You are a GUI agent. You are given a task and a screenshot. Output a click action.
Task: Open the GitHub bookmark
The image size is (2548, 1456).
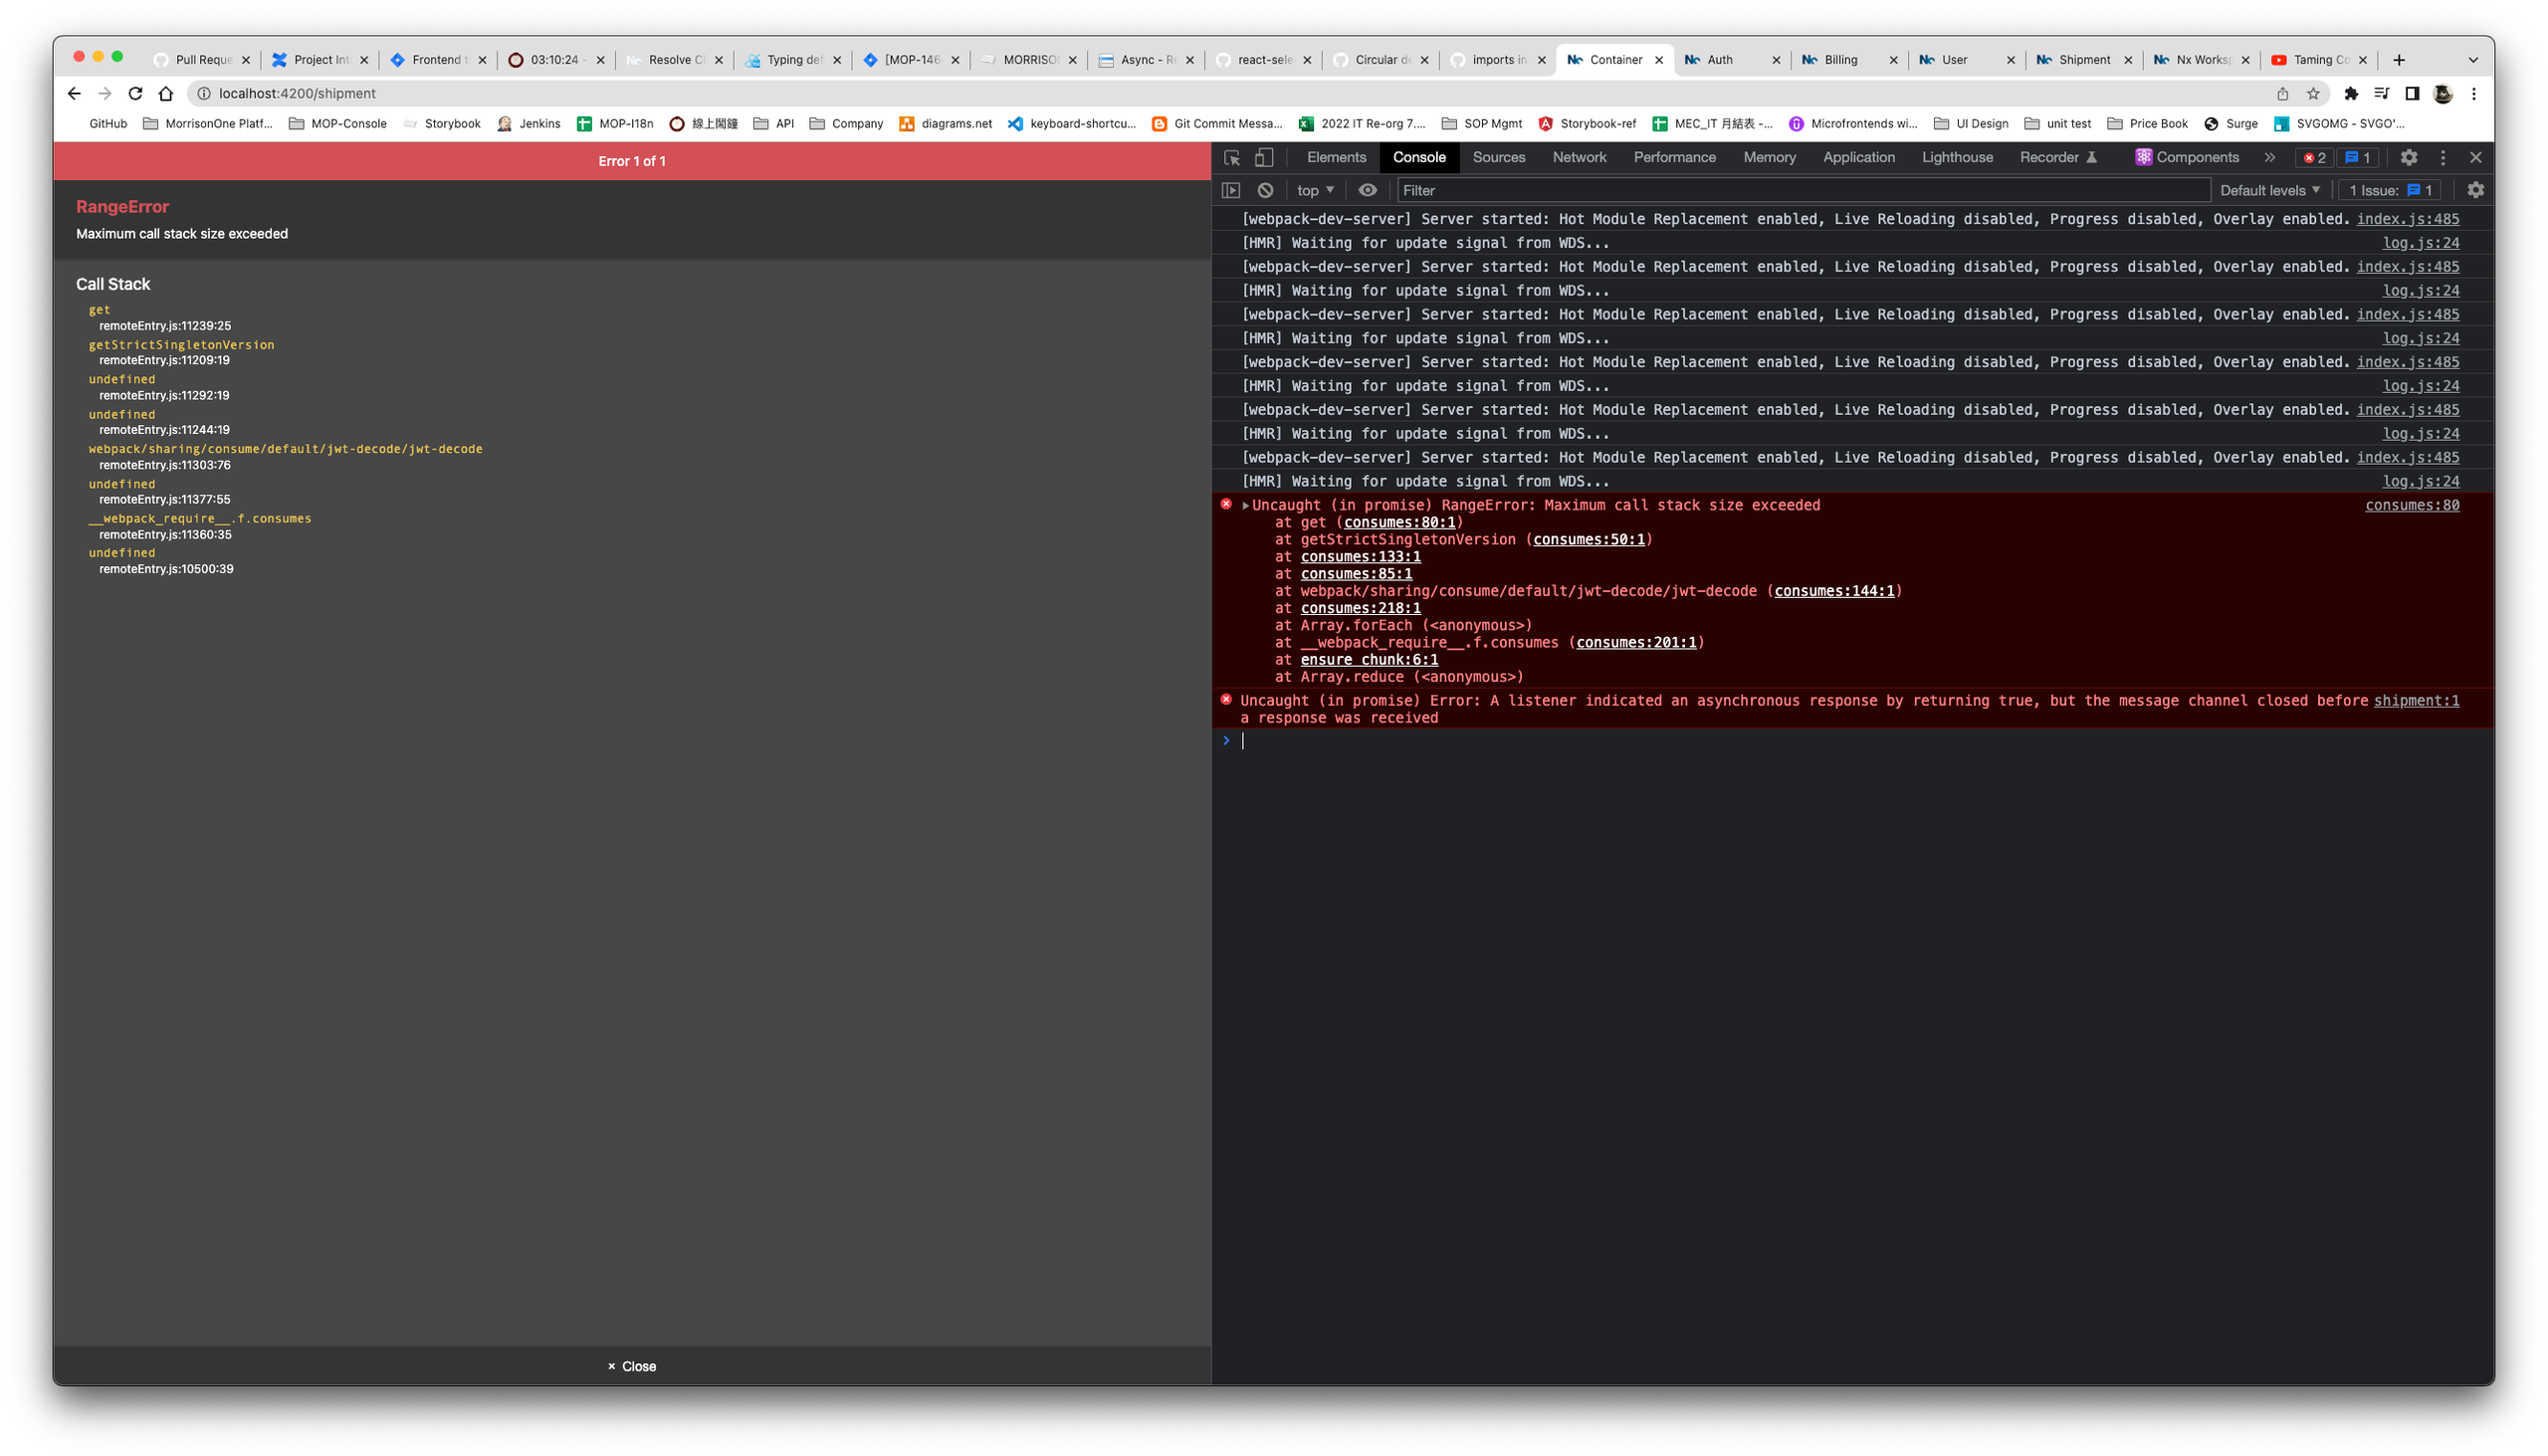click(x=108, y=124)
